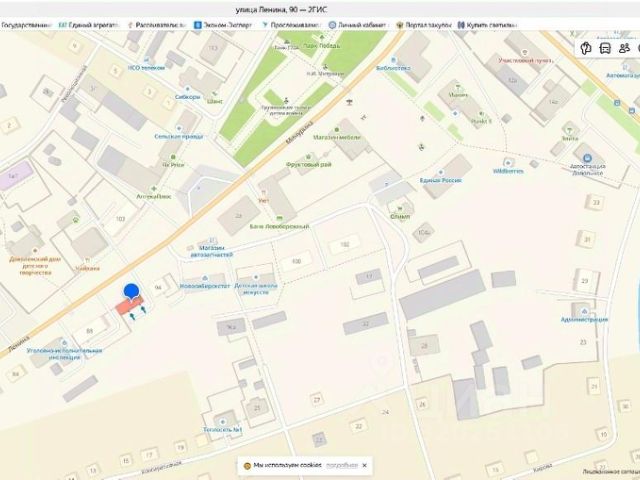Select the Библиотека place marker
Viewport: 640px width, 480px height.
393,60
